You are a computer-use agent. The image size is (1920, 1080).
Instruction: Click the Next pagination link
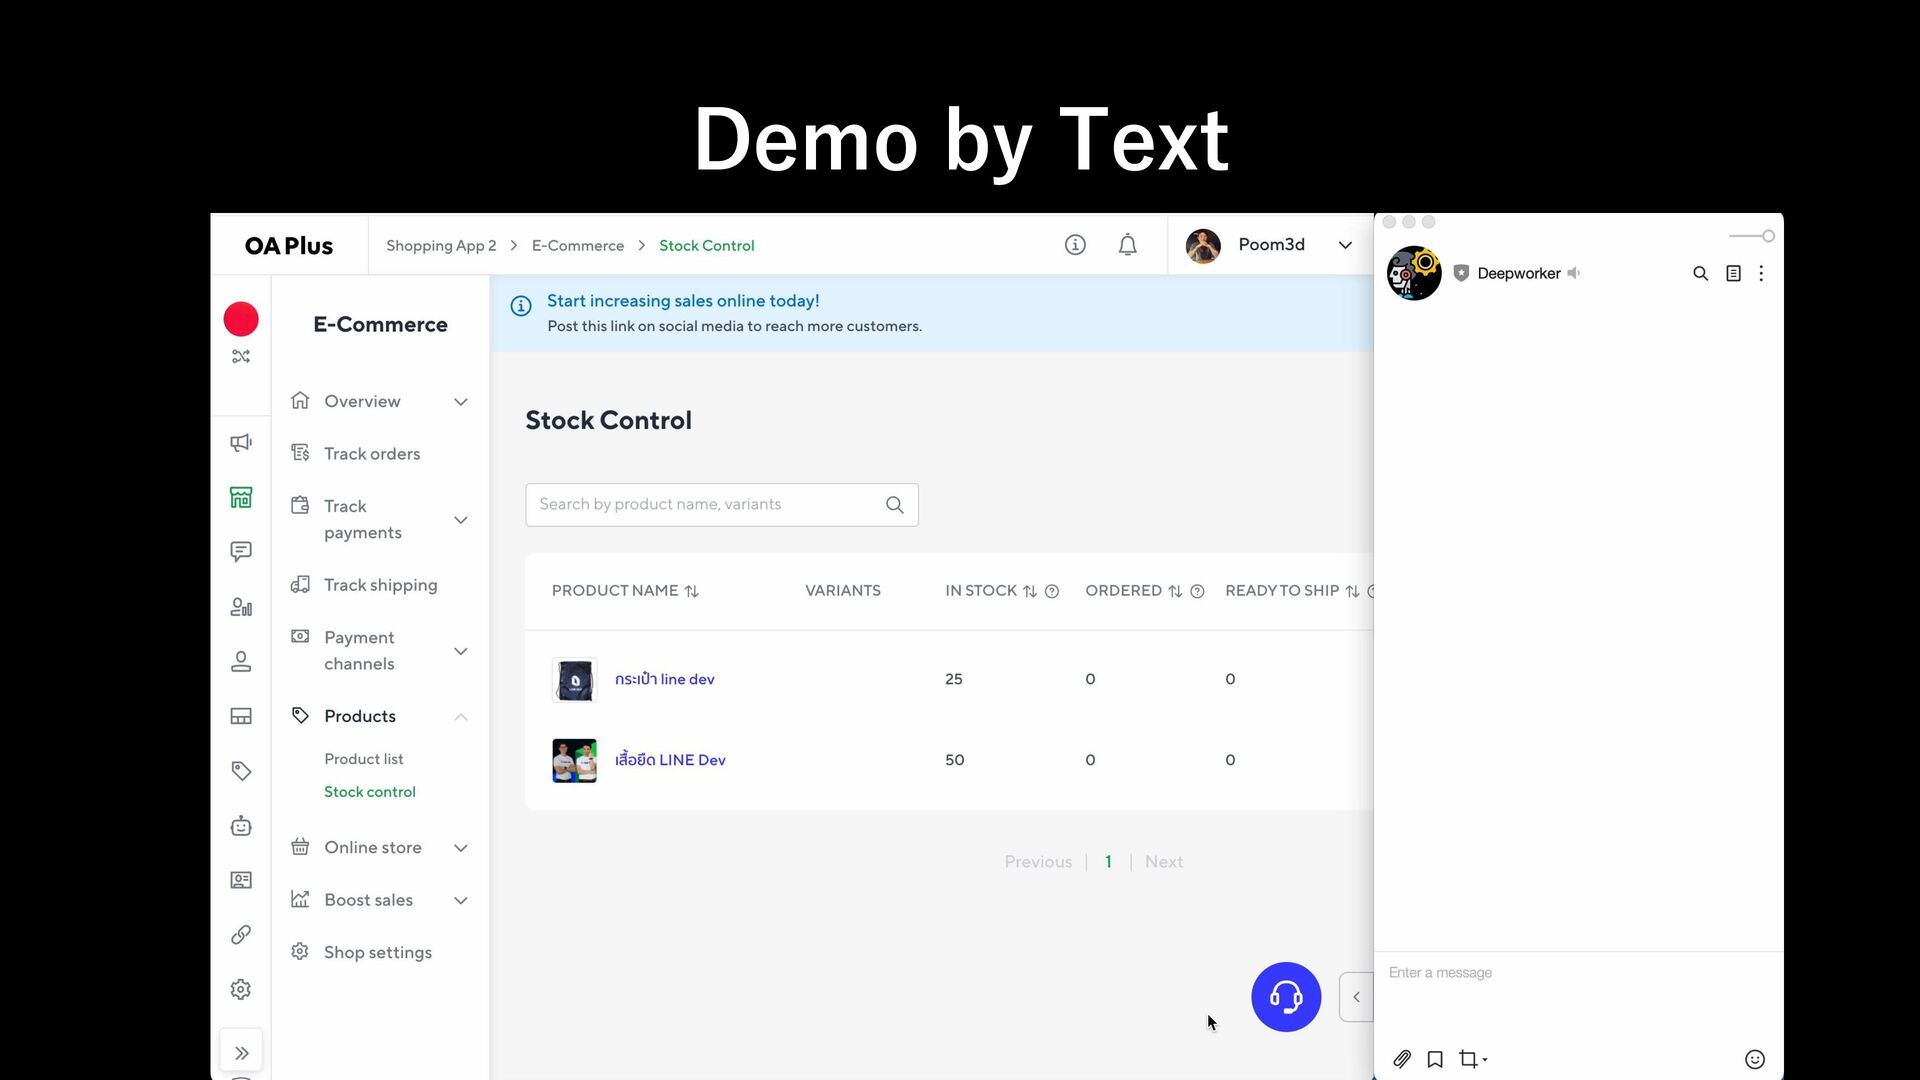pyautogui.click(x=1164, y=862)
